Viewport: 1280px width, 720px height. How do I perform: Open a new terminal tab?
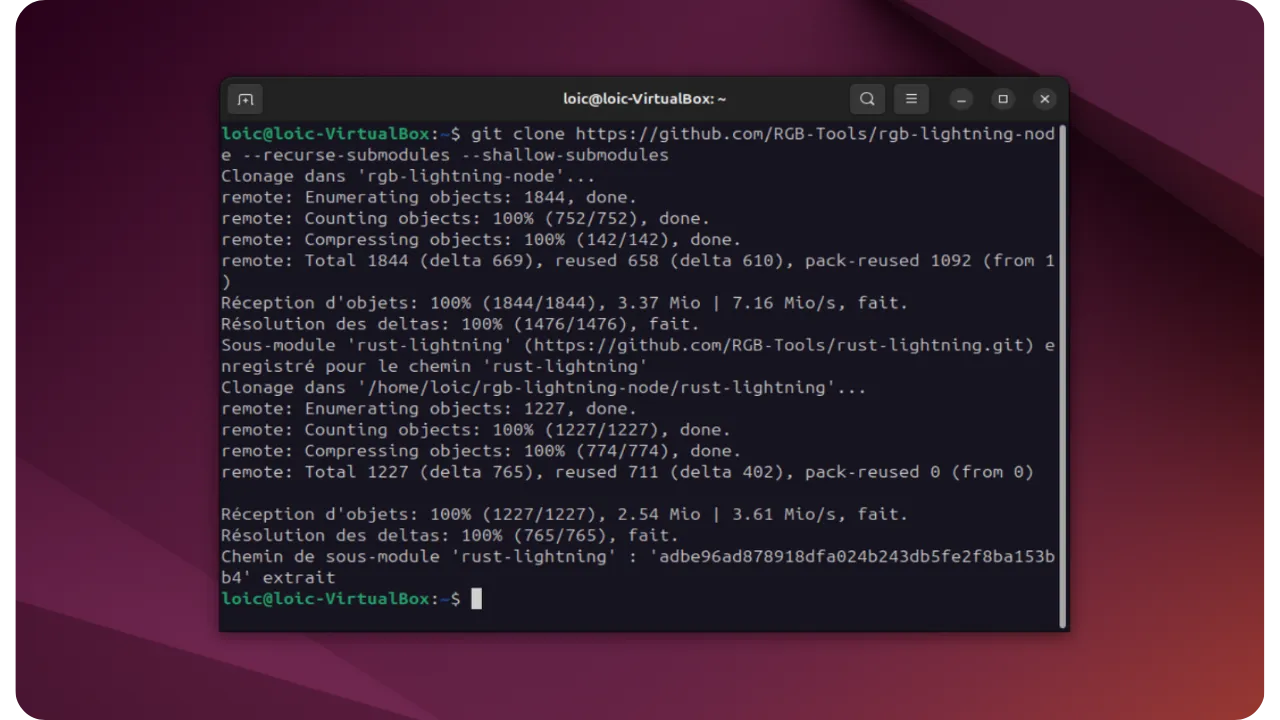click(246, 99)
